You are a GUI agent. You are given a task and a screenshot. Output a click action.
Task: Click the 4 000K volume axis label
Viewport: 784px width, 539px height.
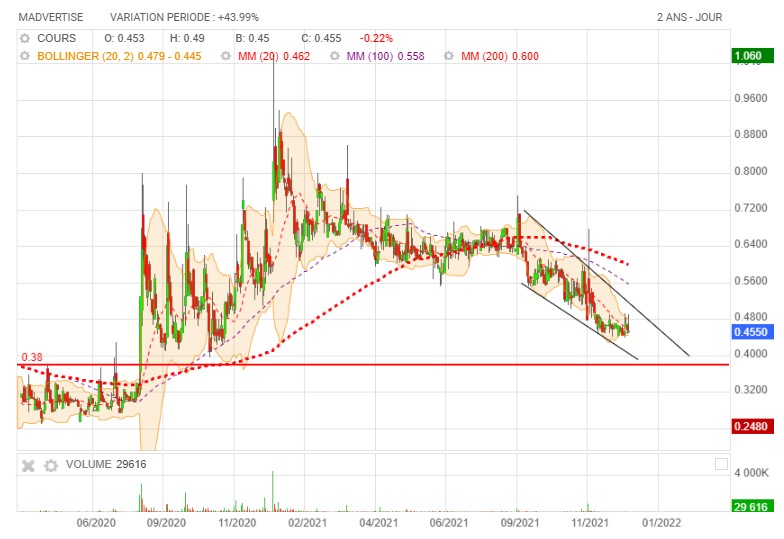point(751,473)
